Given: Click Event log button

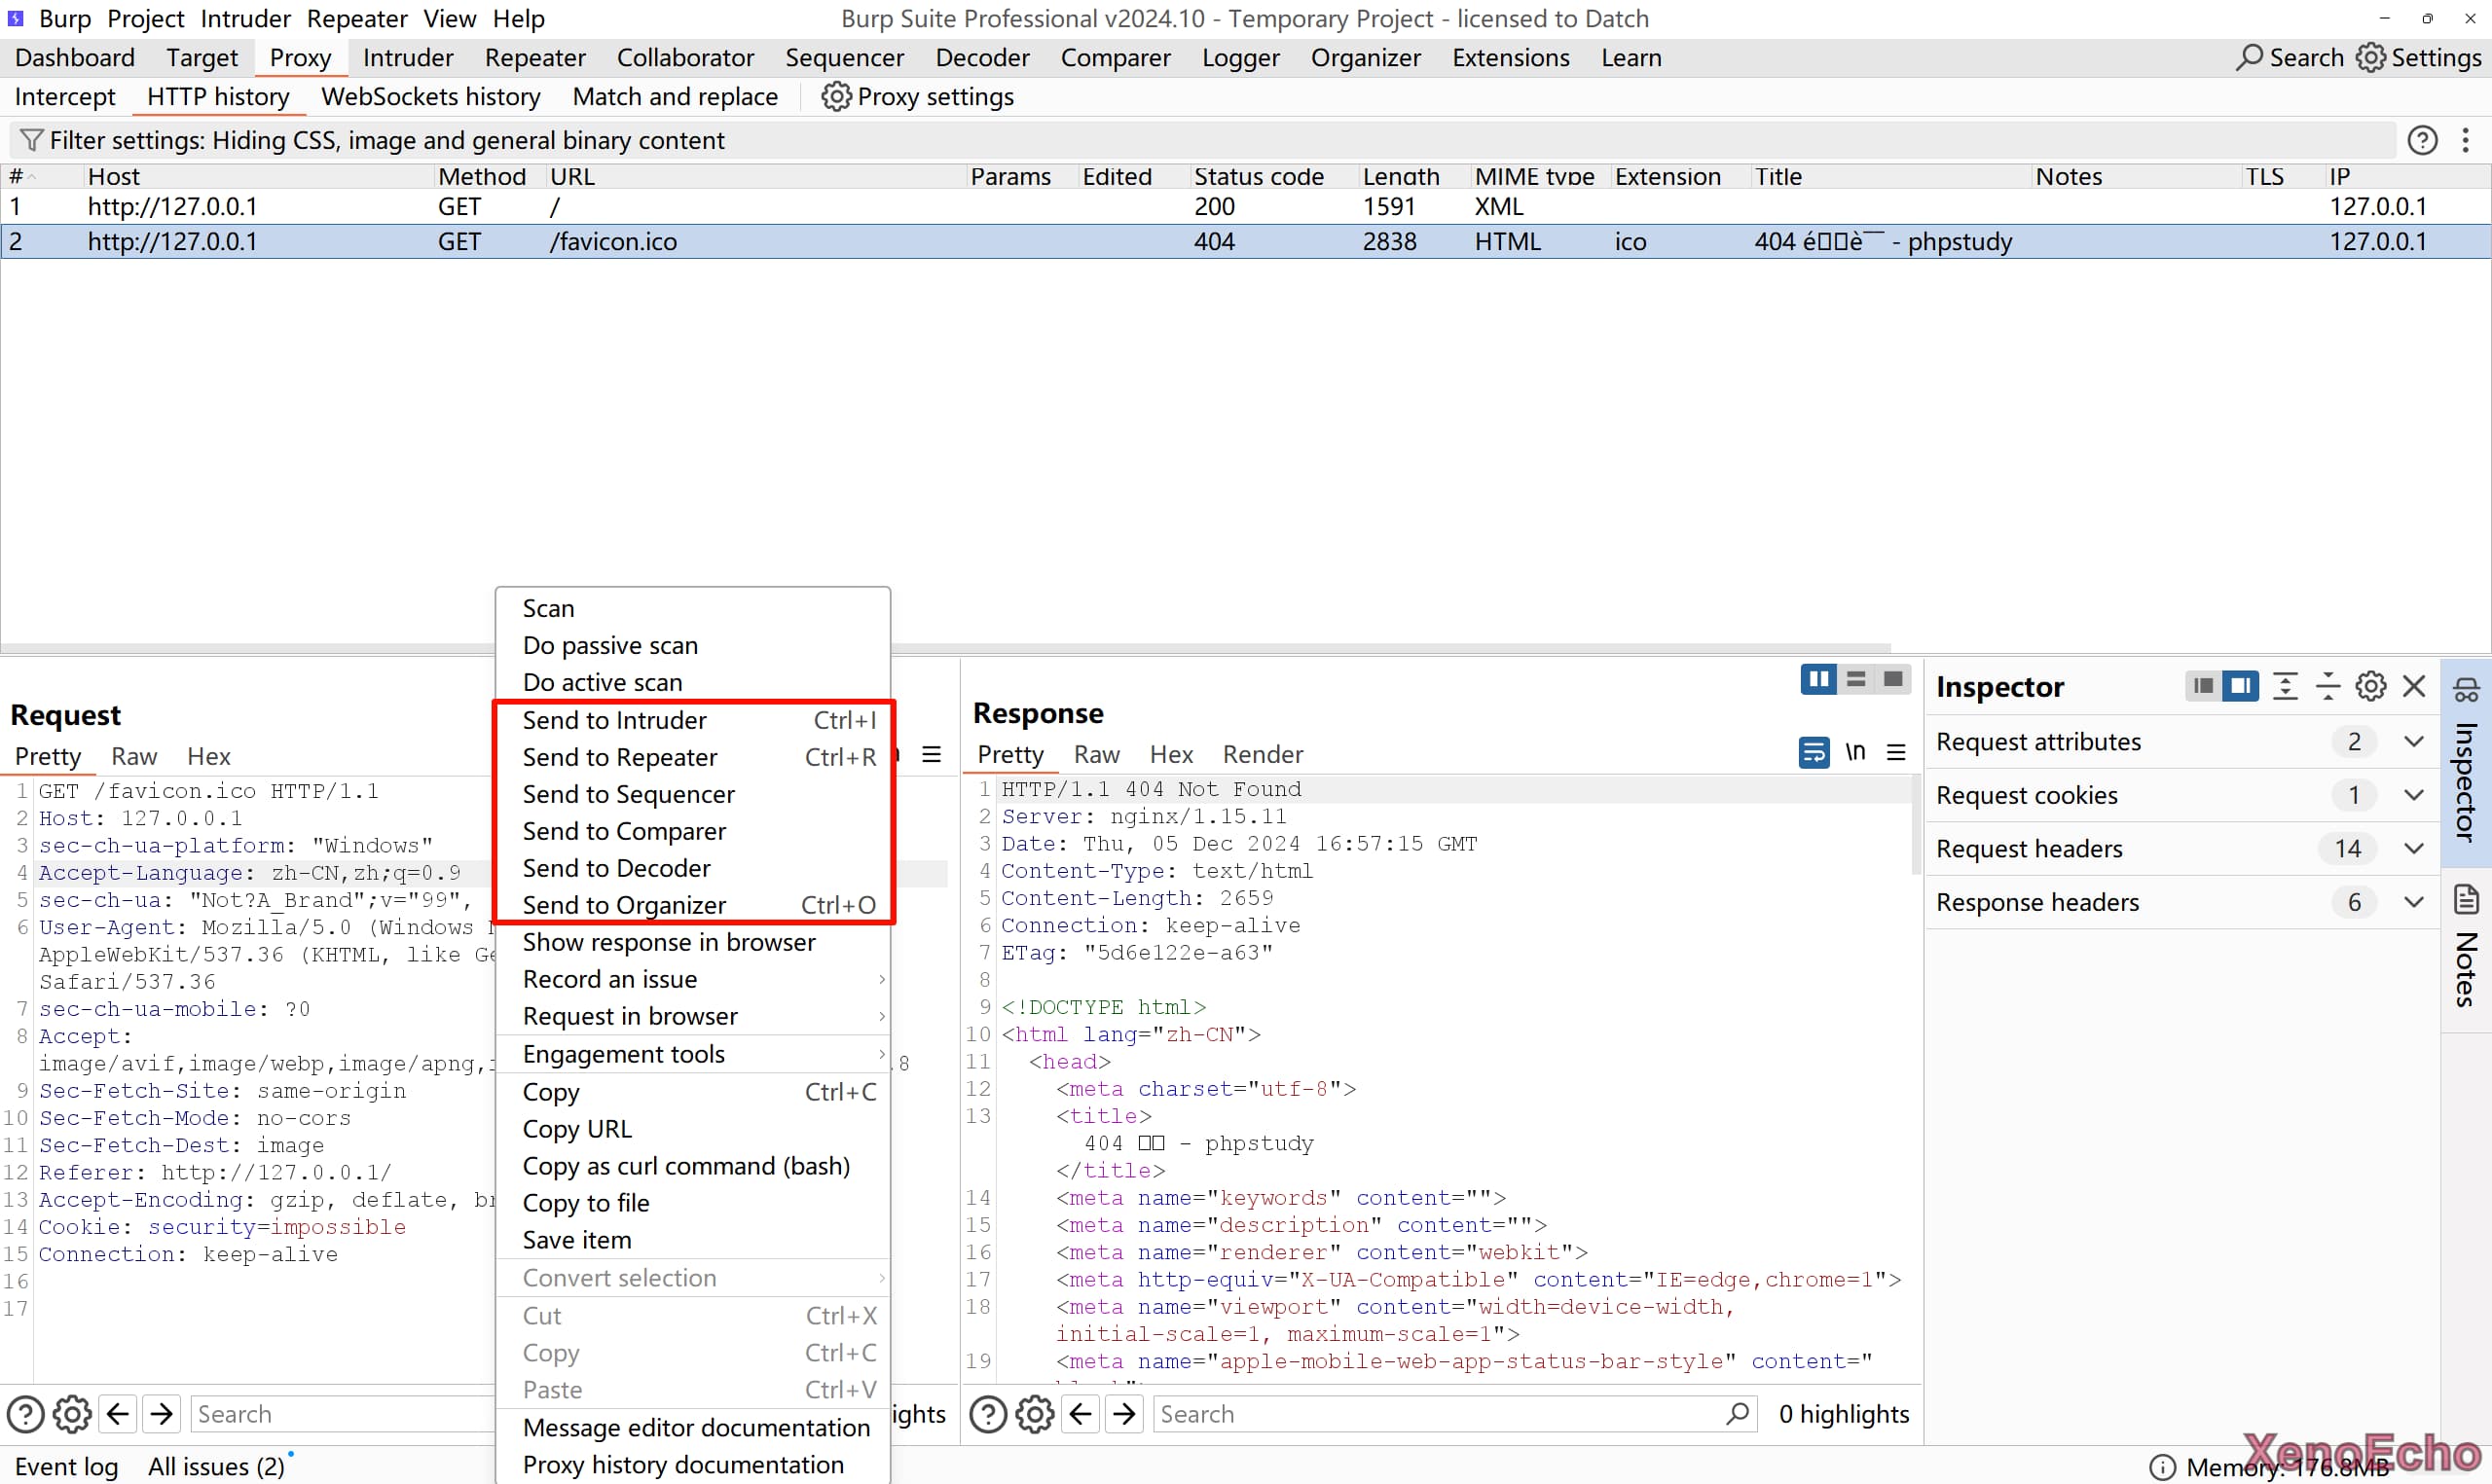Looking at the screenshot, I should tap(66, 1466).
